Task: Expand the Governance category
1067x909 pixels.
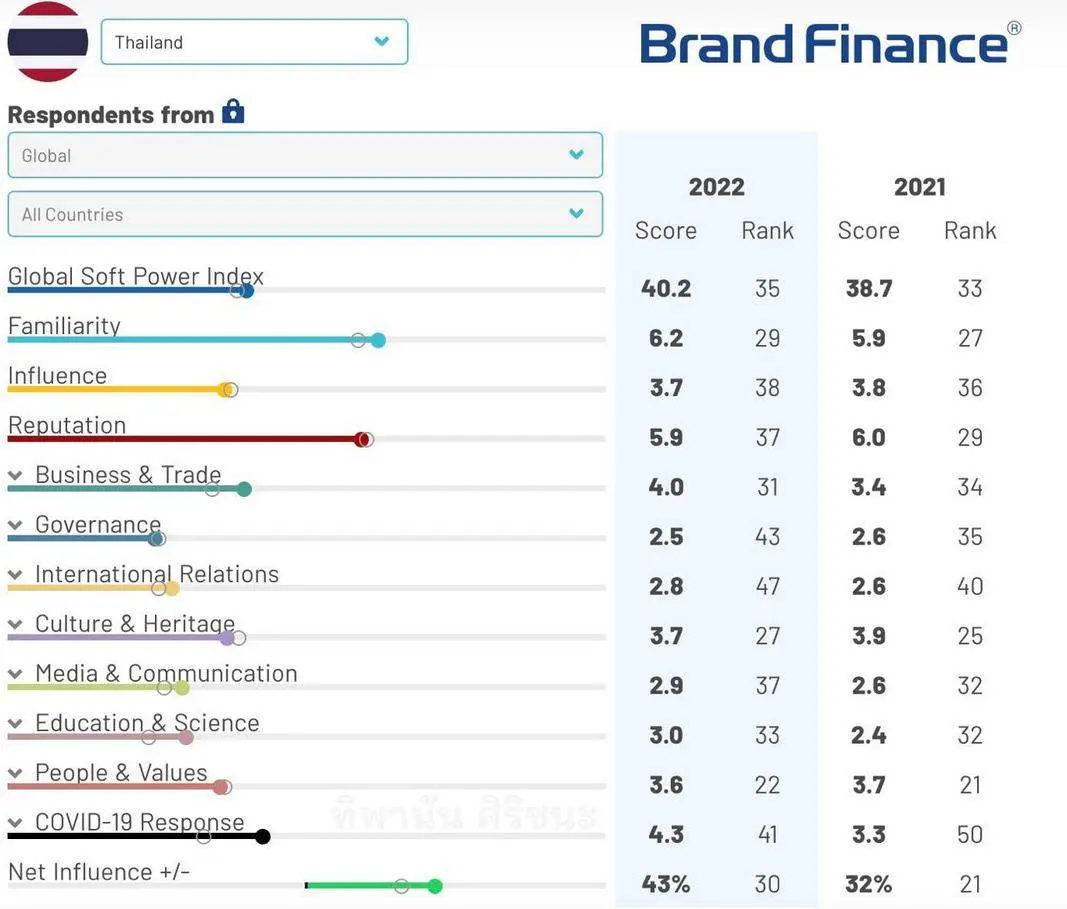Action: pyautogui.click(x=15, y=526)
